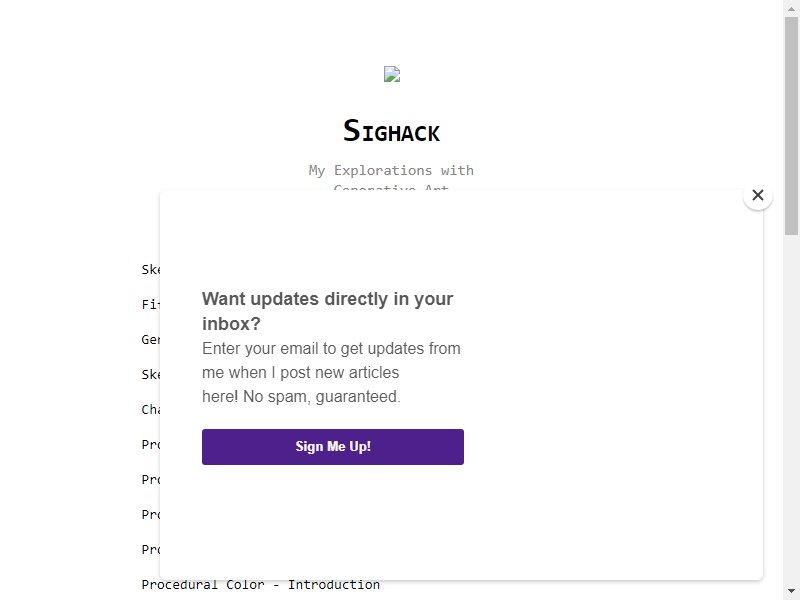Open the "Ske" link just above "Fi"
This screenshot has width=800, height=600.
pos(151,269)
